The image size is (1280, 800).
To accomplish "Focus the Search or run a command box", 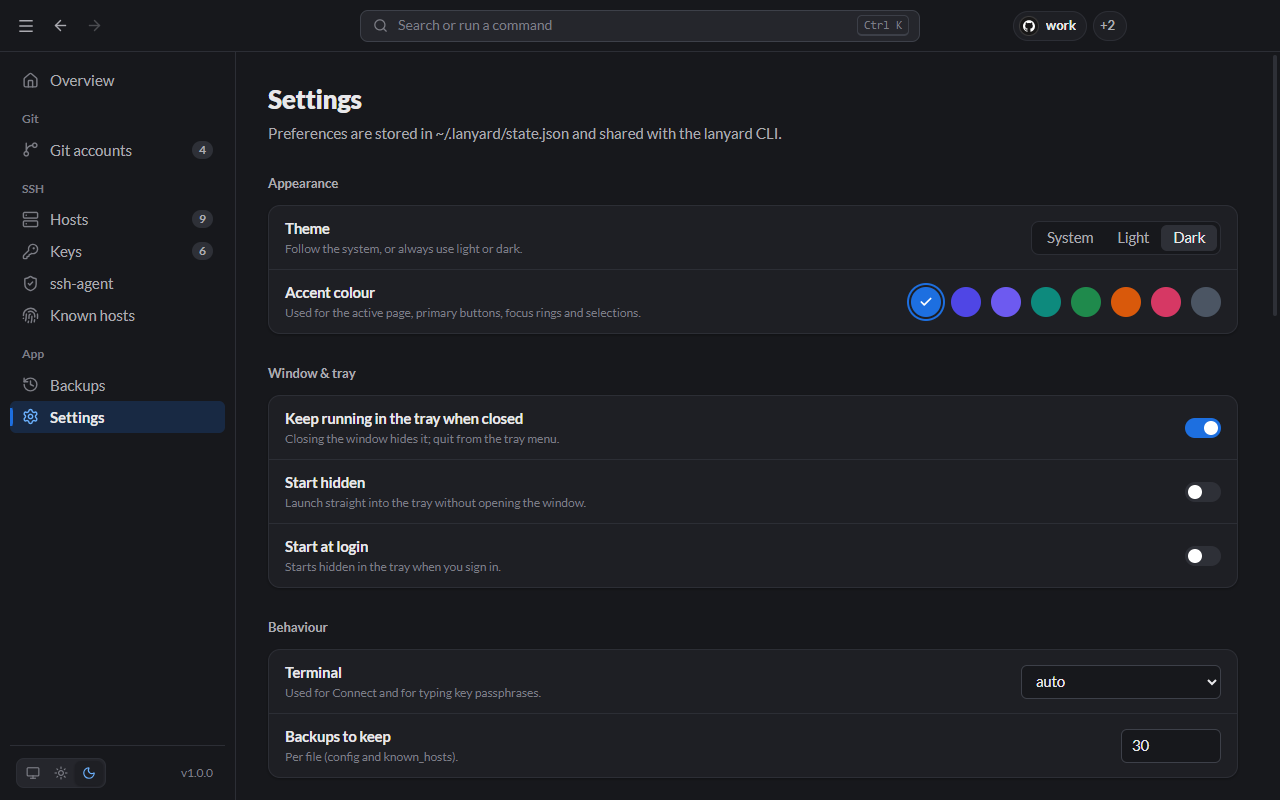I will click(x=640, y=26).
